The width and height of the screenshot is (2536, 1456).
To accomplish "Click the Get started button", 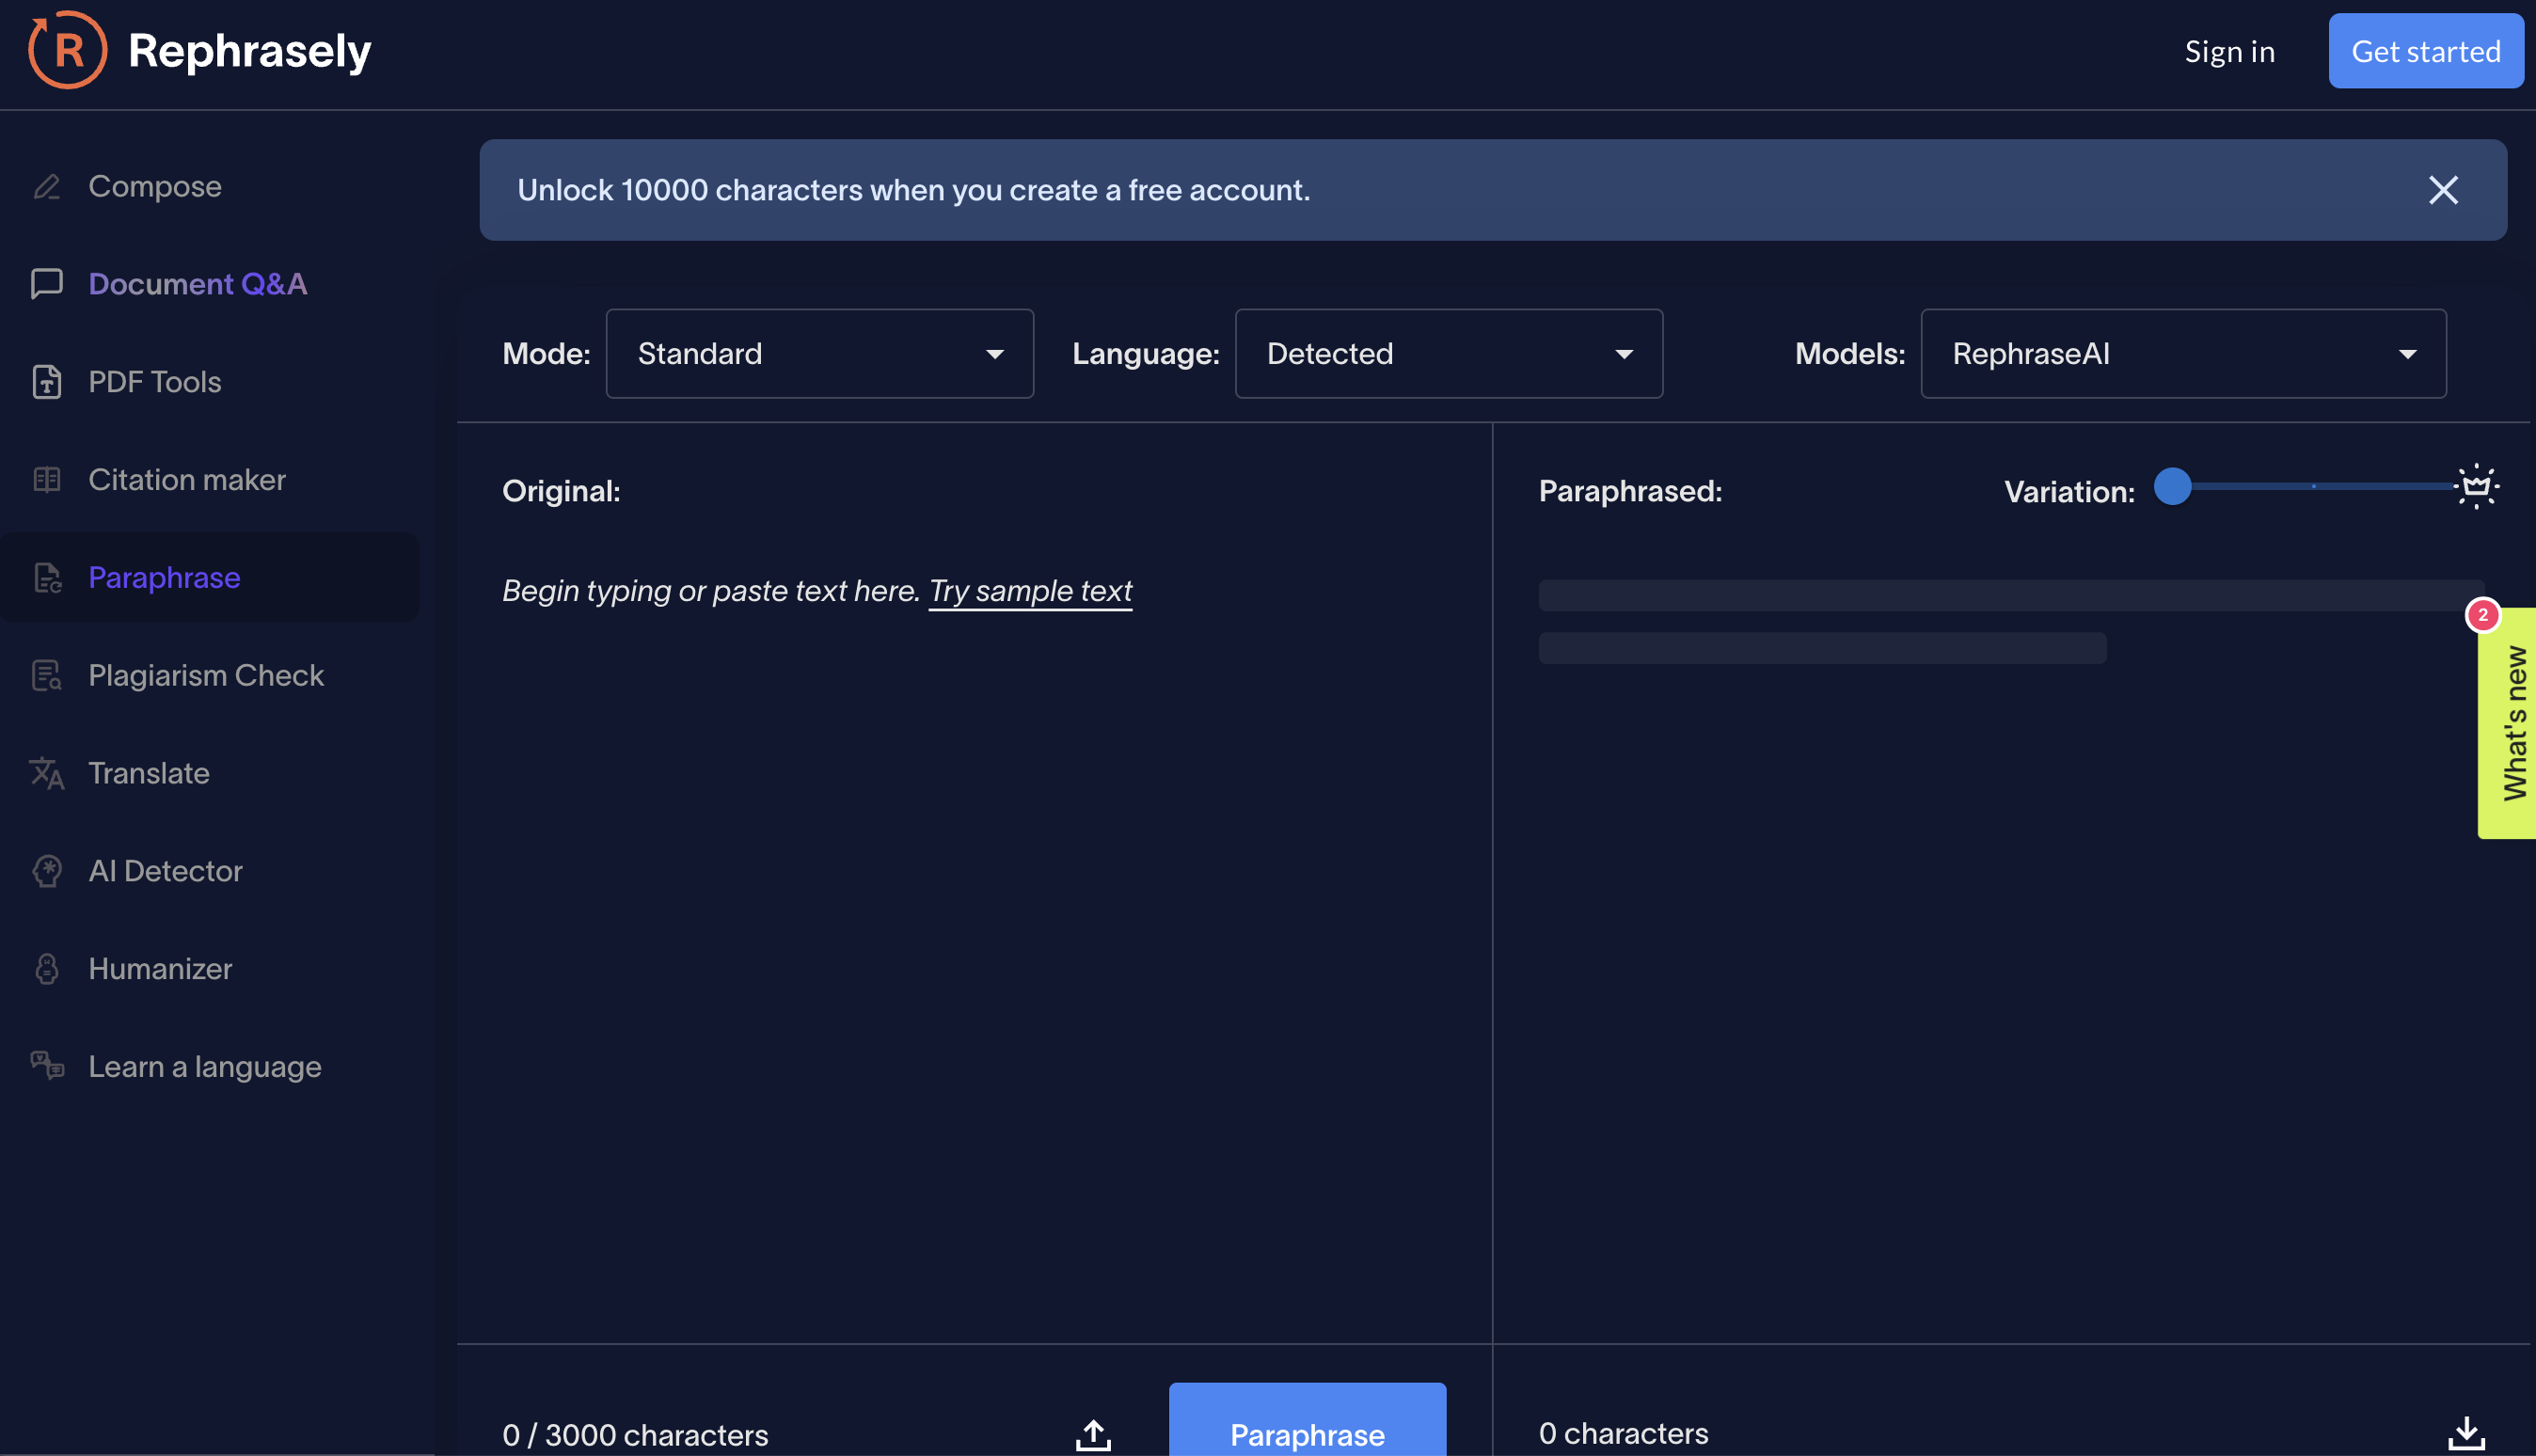I will pyautogui.click(x=2425, y=51).
